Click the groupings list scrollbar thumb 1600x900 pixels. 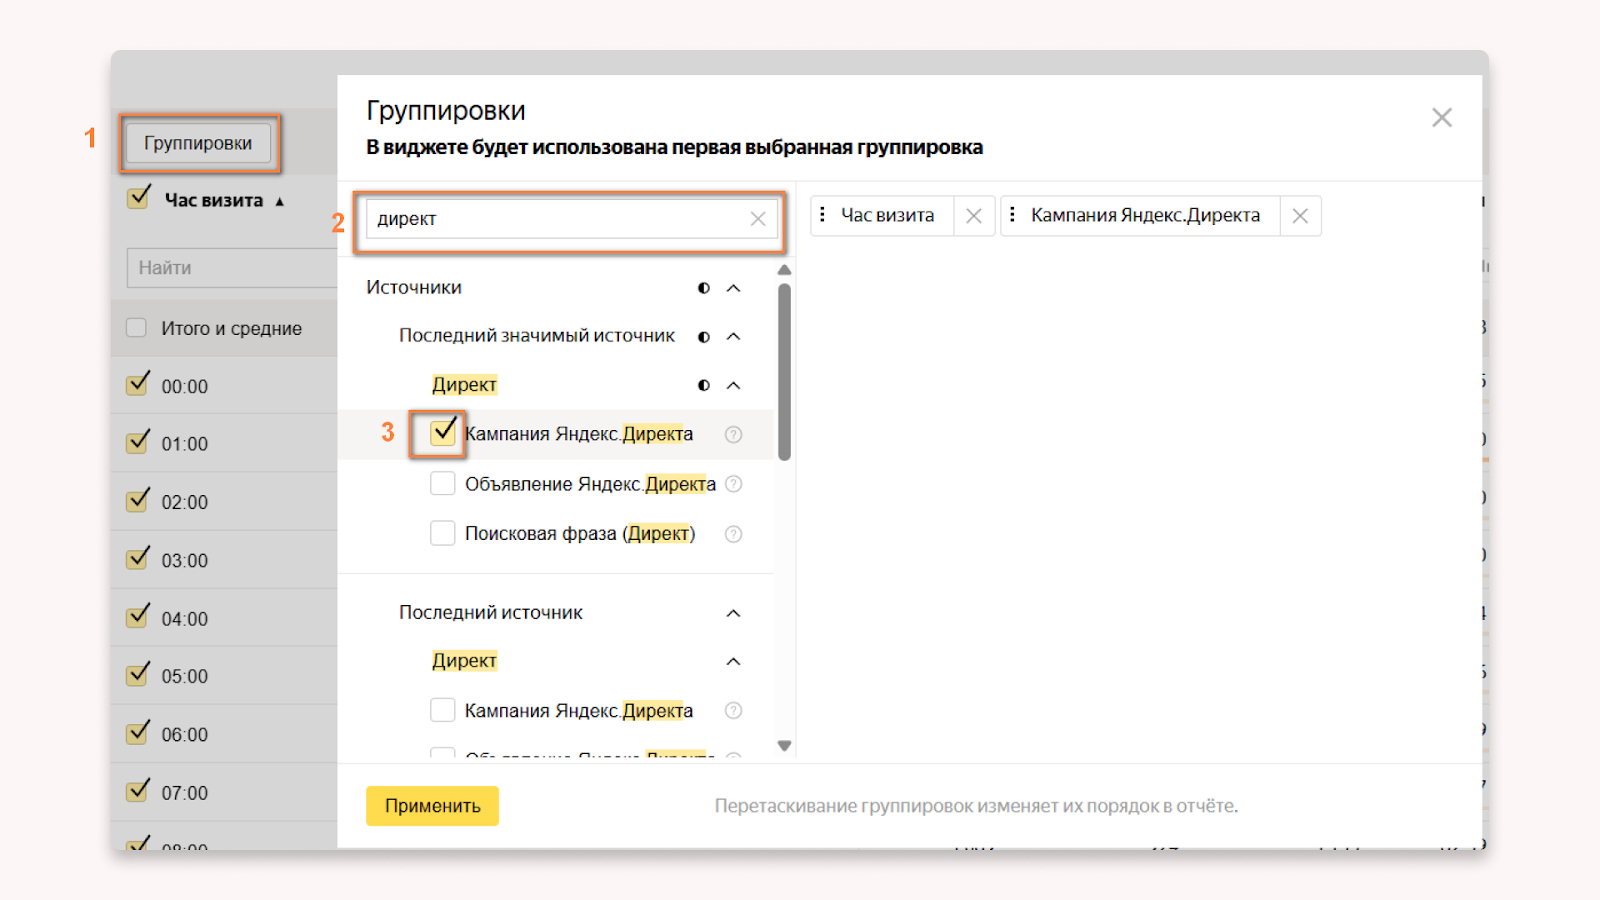pyautogui.click(x=785, y=372)
